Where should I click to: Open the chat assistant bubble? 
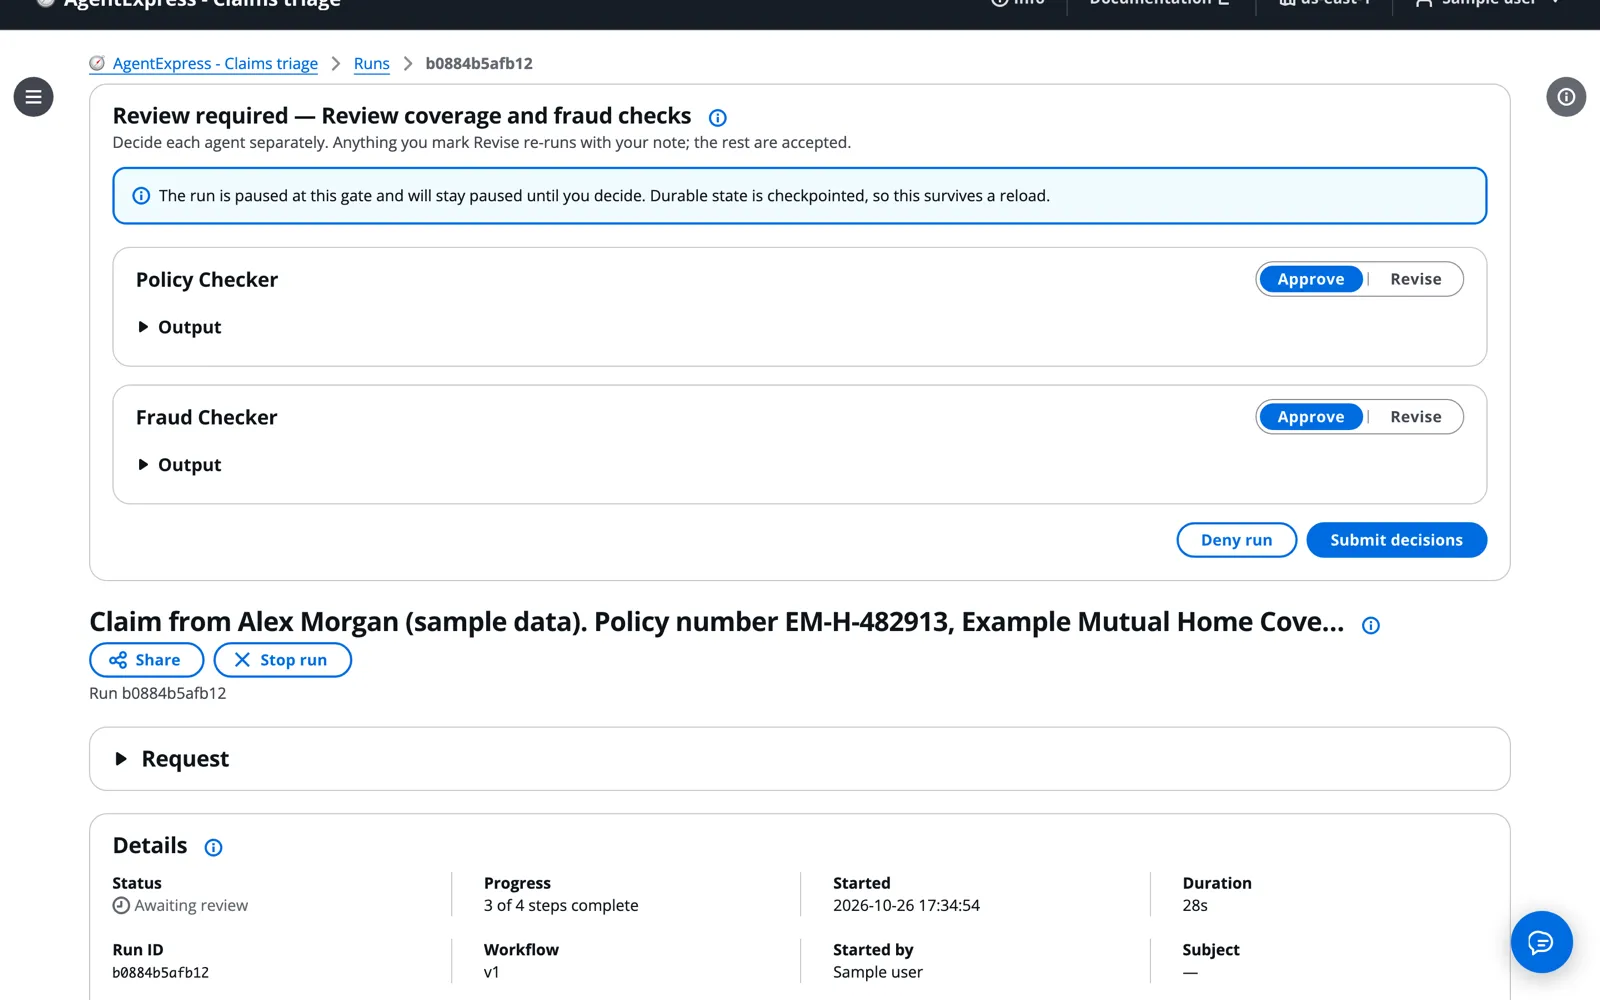click(1541, 942)
